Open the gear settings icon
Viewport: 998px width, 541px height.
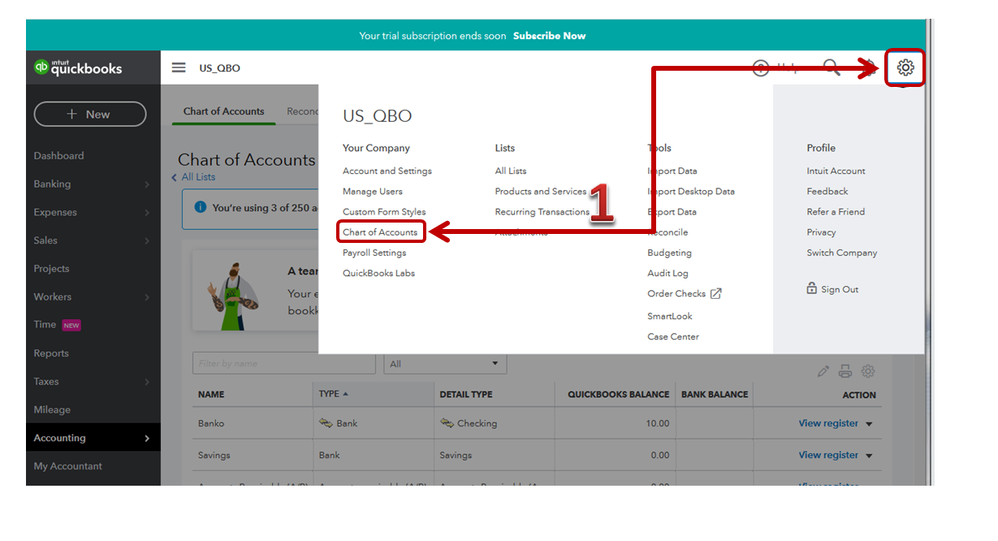pos(905,67)
